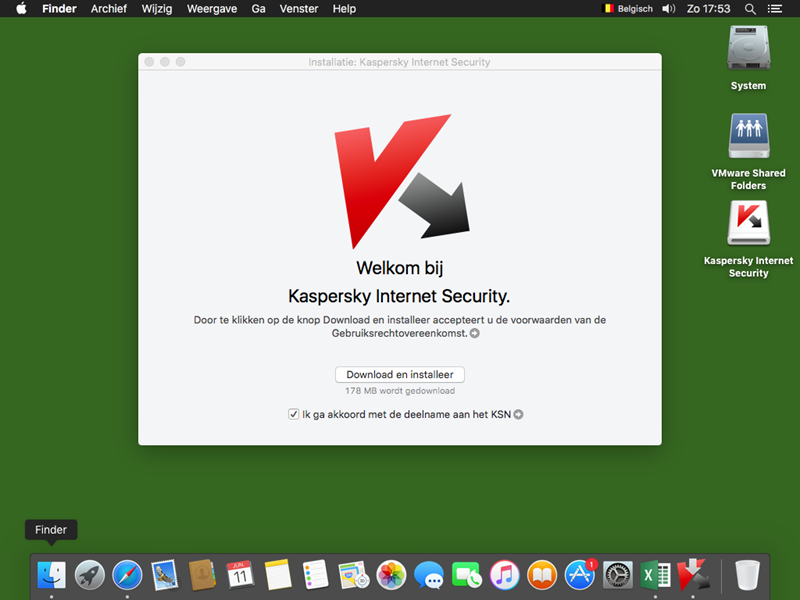Open Launchpad from the Dock

point(89,575)
